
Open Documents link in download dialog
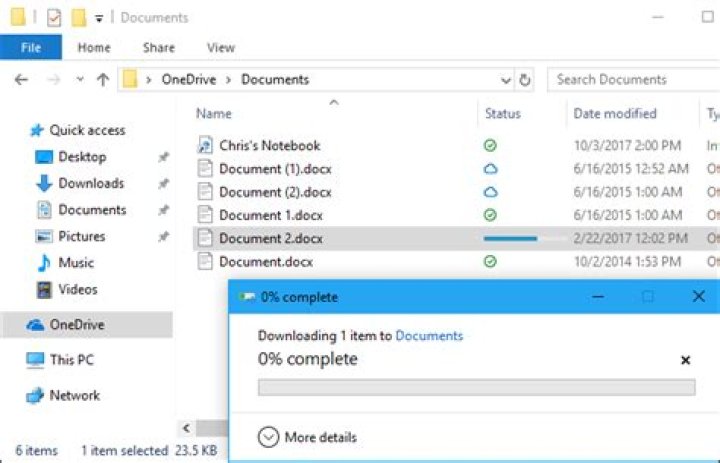(x=429, y=336)
